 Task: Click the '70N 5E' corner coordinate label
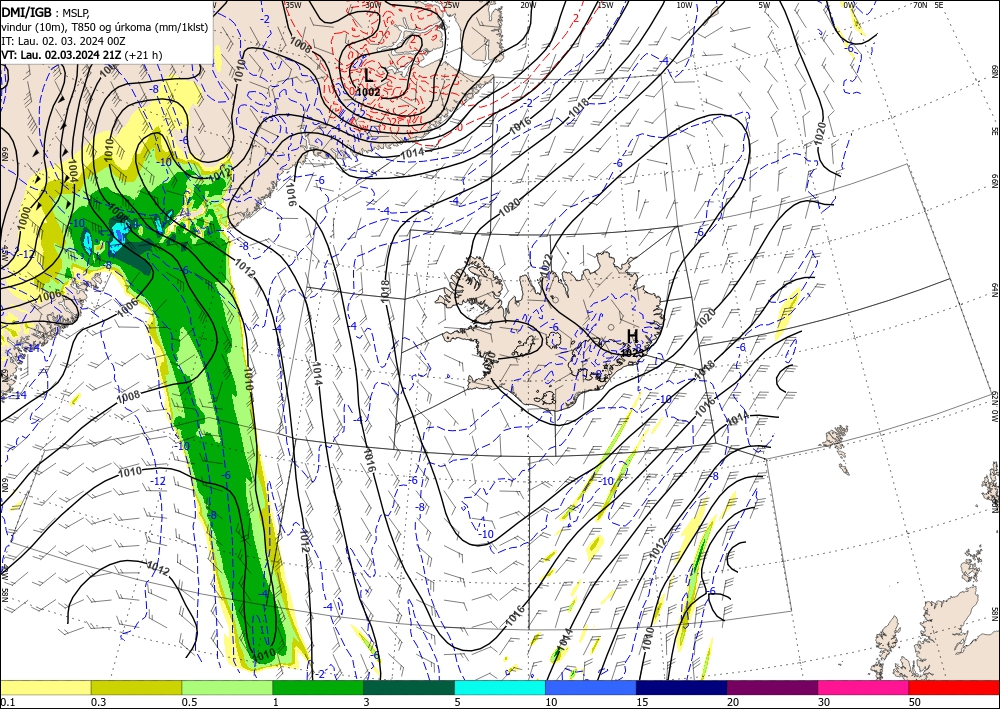tap(928, 5)
